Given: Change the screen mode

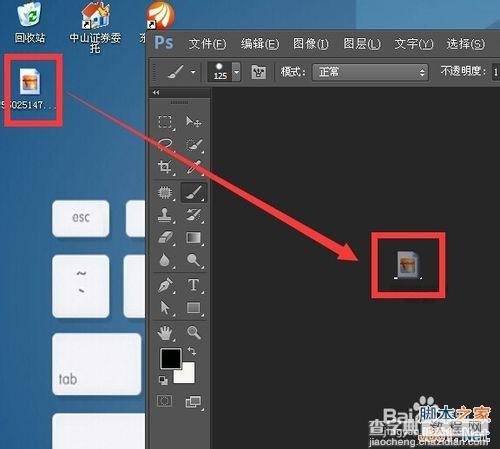Looking at the screenshot, I should coord(193,402).
